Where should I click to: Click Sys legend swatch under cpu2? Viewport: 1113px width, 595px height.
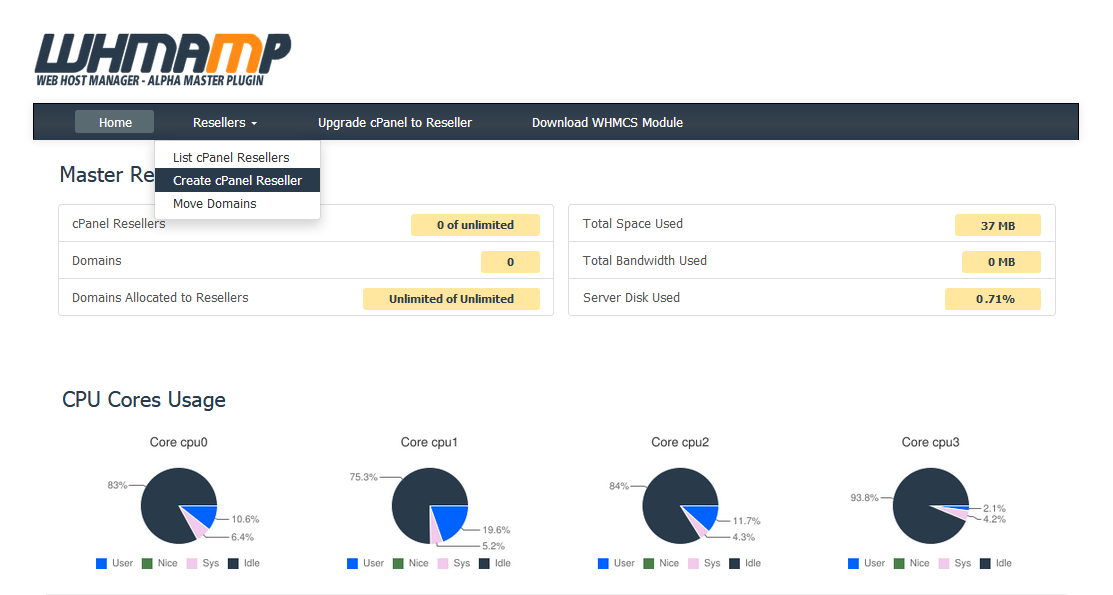[x=693, y=563]
